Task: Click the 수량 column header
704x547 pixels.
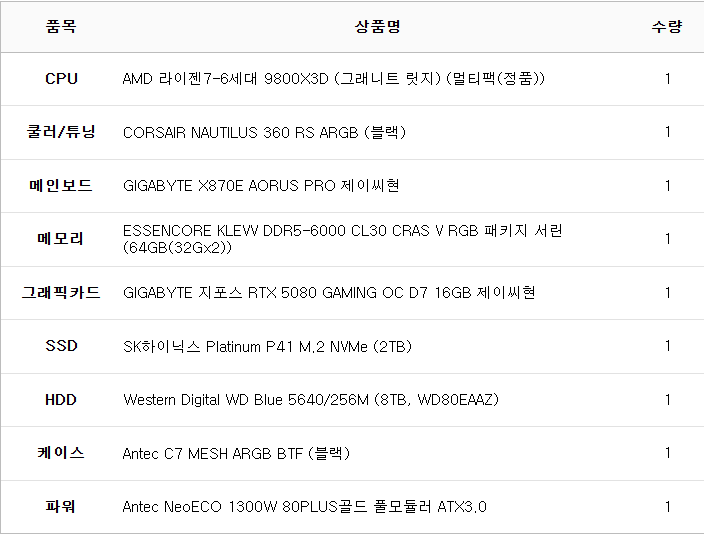Action: point(667,27)
